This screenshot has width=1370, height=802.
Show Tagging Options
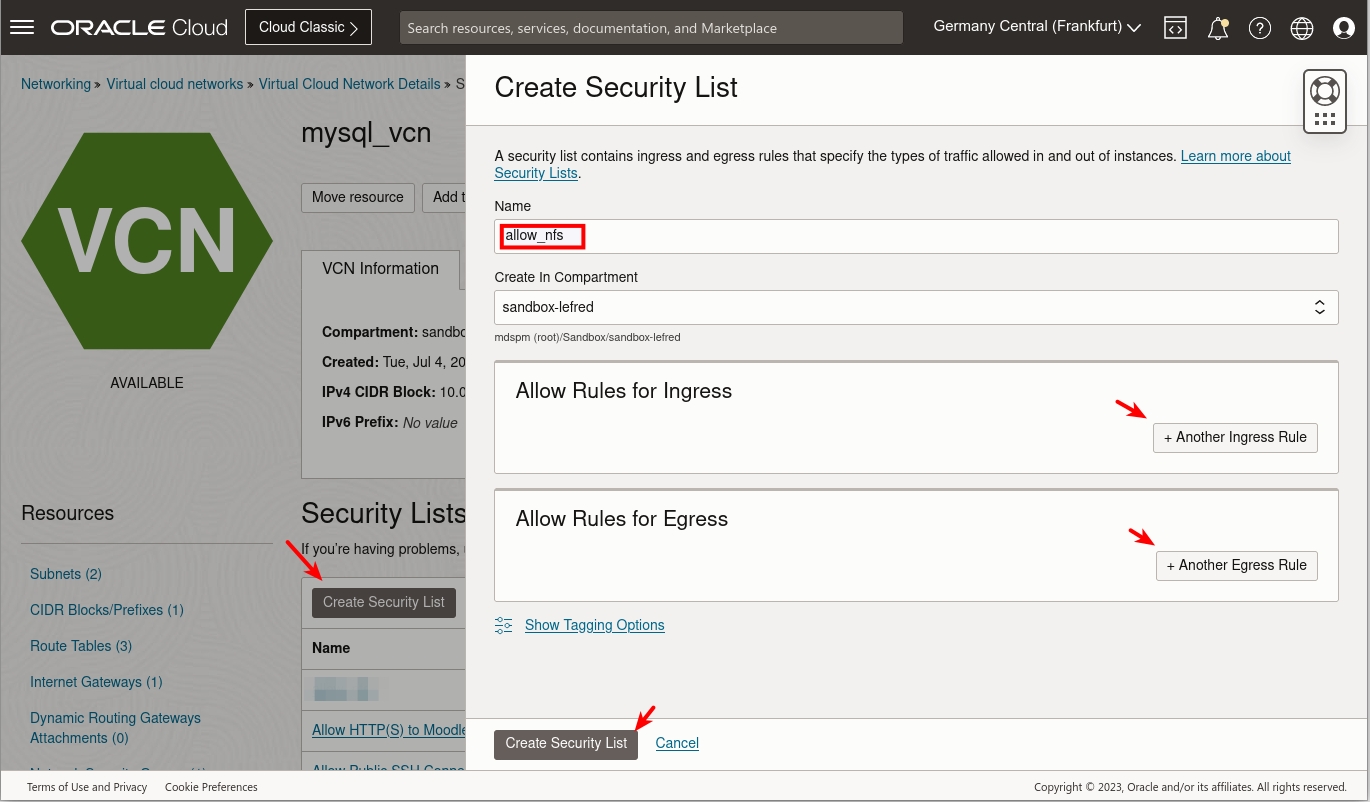[x=594, y=625]
